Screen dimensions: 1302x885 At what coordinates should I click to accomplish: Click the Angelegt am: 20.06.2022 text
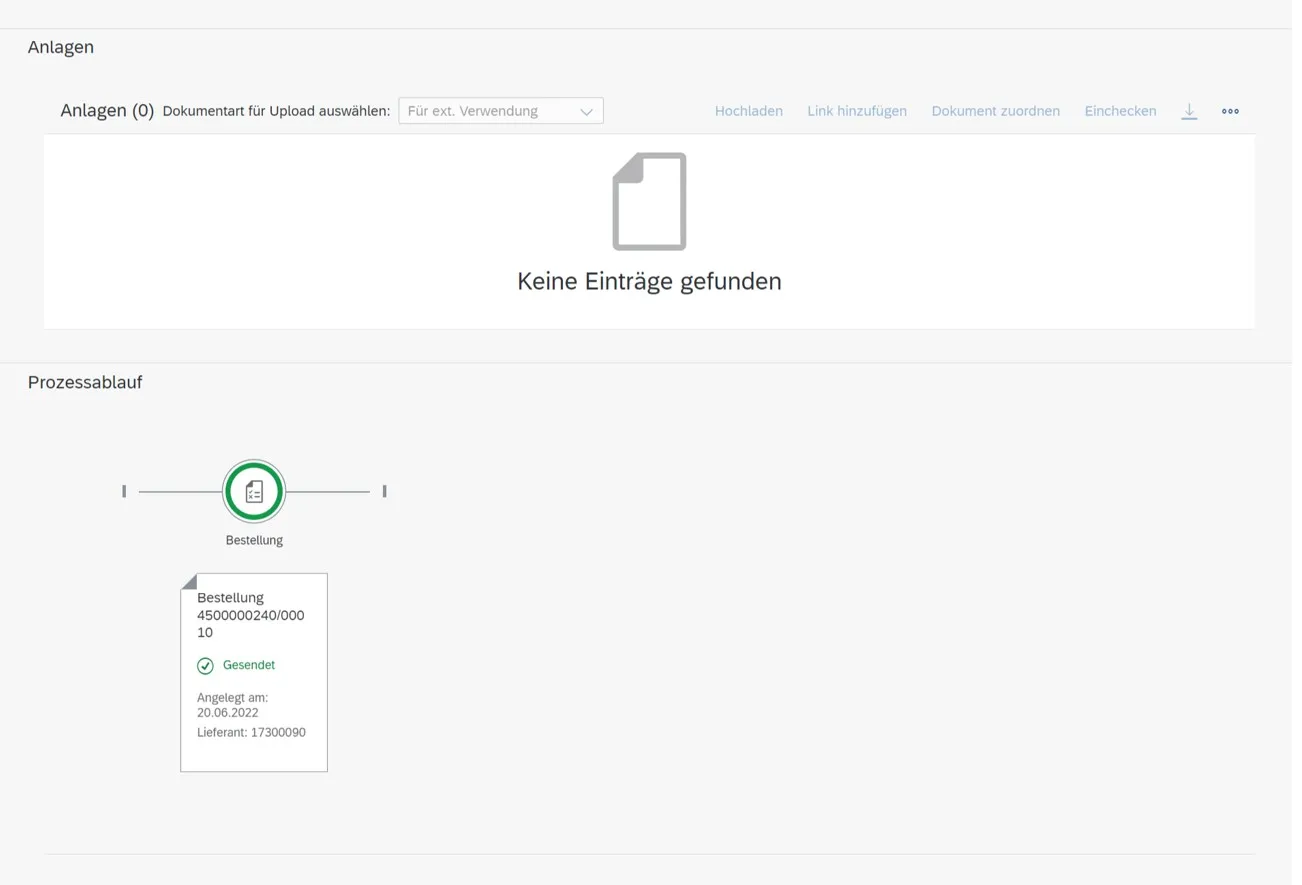(x=233, y=705)
